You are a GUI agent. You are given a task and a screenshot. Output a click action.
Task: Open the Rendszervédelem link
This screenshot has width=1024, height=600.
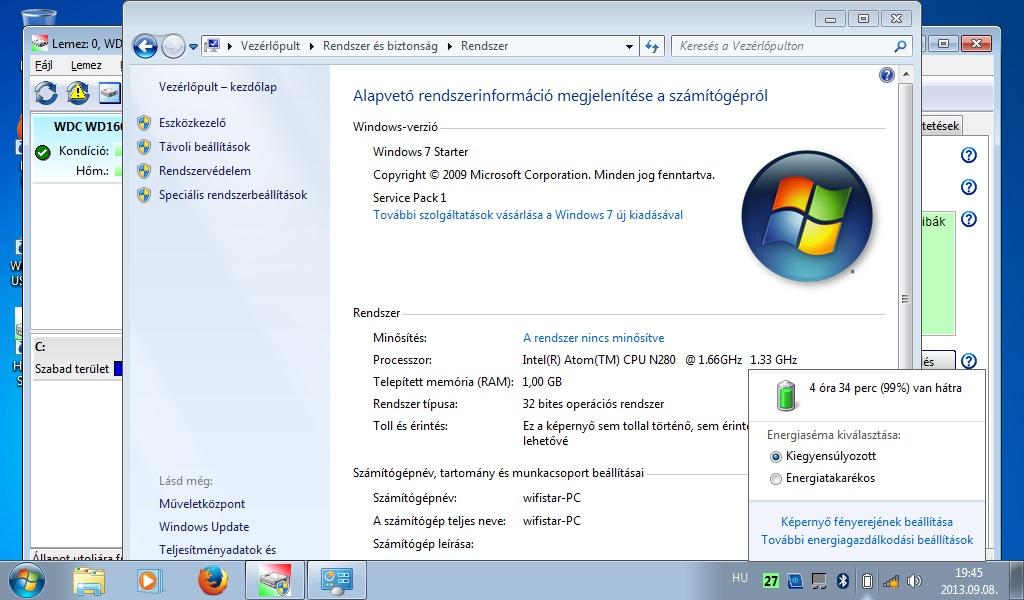(204, 171)
